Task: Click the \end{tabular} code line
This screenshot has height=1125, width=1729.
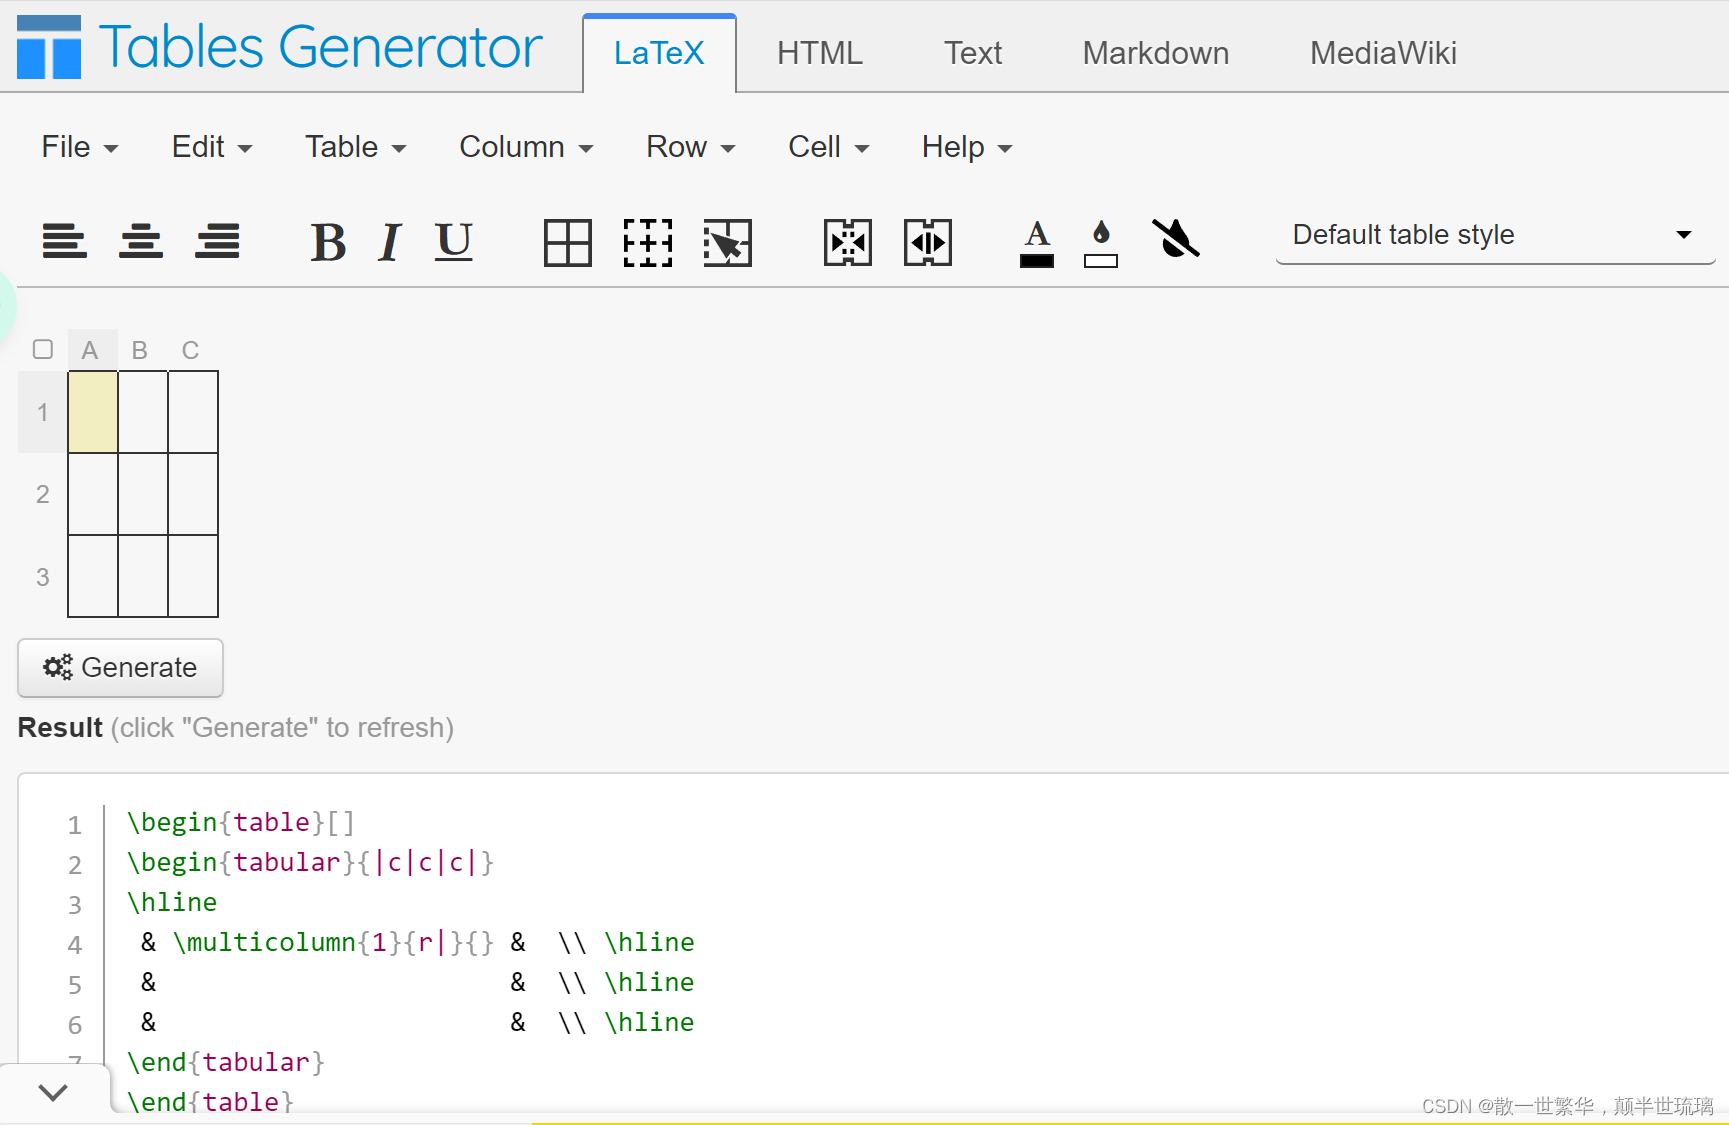Action: click(x=226, y=1063)
